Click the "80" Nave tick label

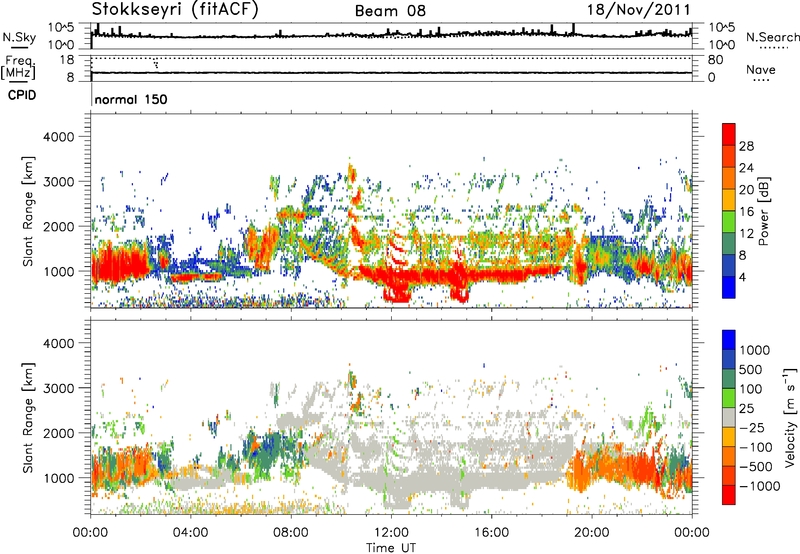[x=715, y=60]
